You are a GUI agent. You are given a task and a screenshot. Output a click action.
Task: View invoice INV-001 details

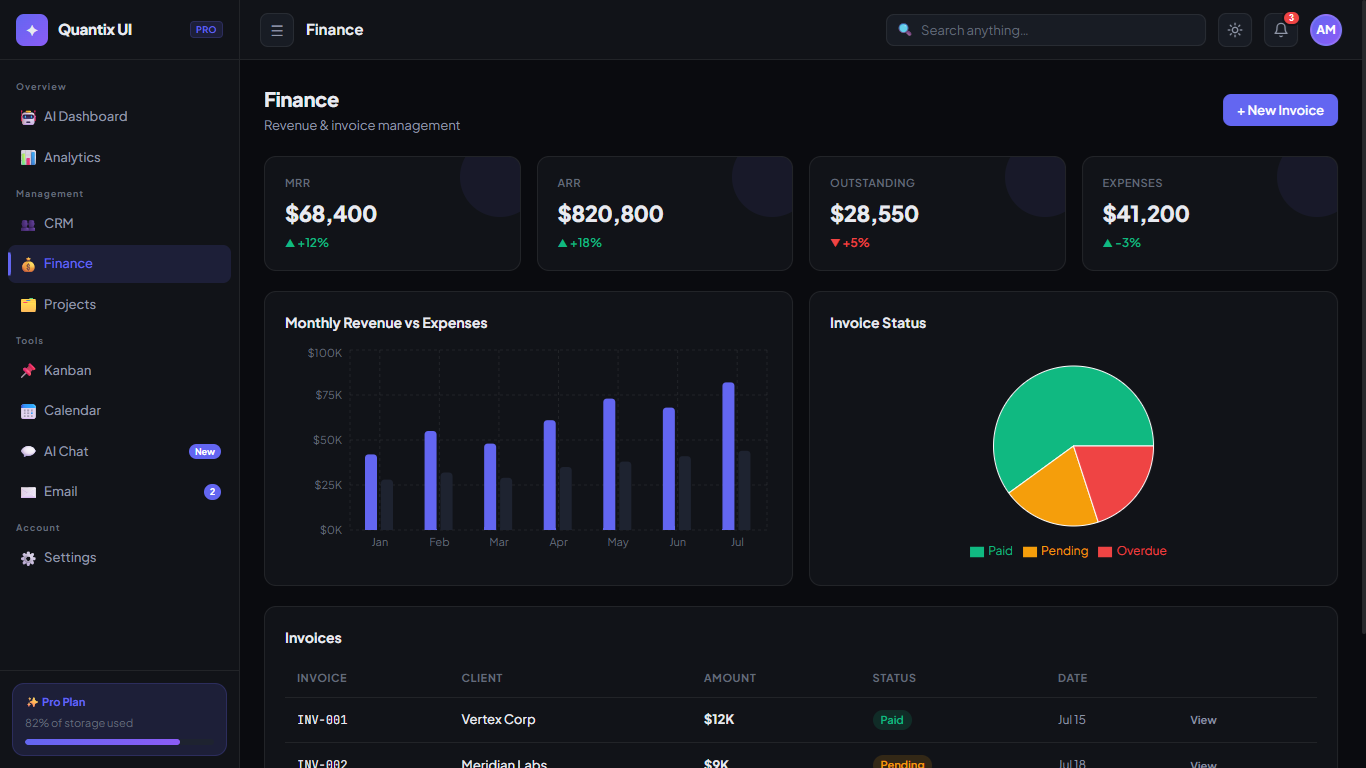coord(1203,720)
